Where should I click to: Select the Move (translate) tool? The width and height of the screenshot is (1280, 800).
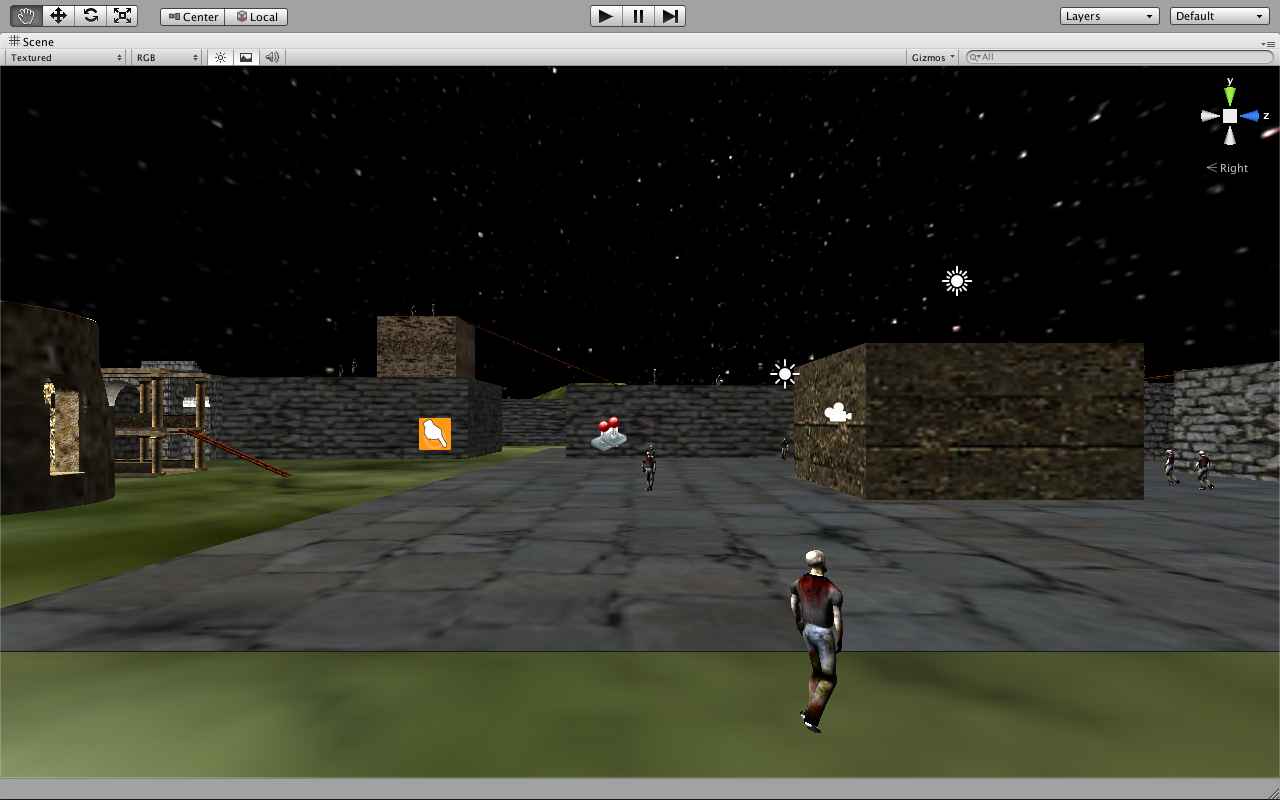tap(58, 15)
